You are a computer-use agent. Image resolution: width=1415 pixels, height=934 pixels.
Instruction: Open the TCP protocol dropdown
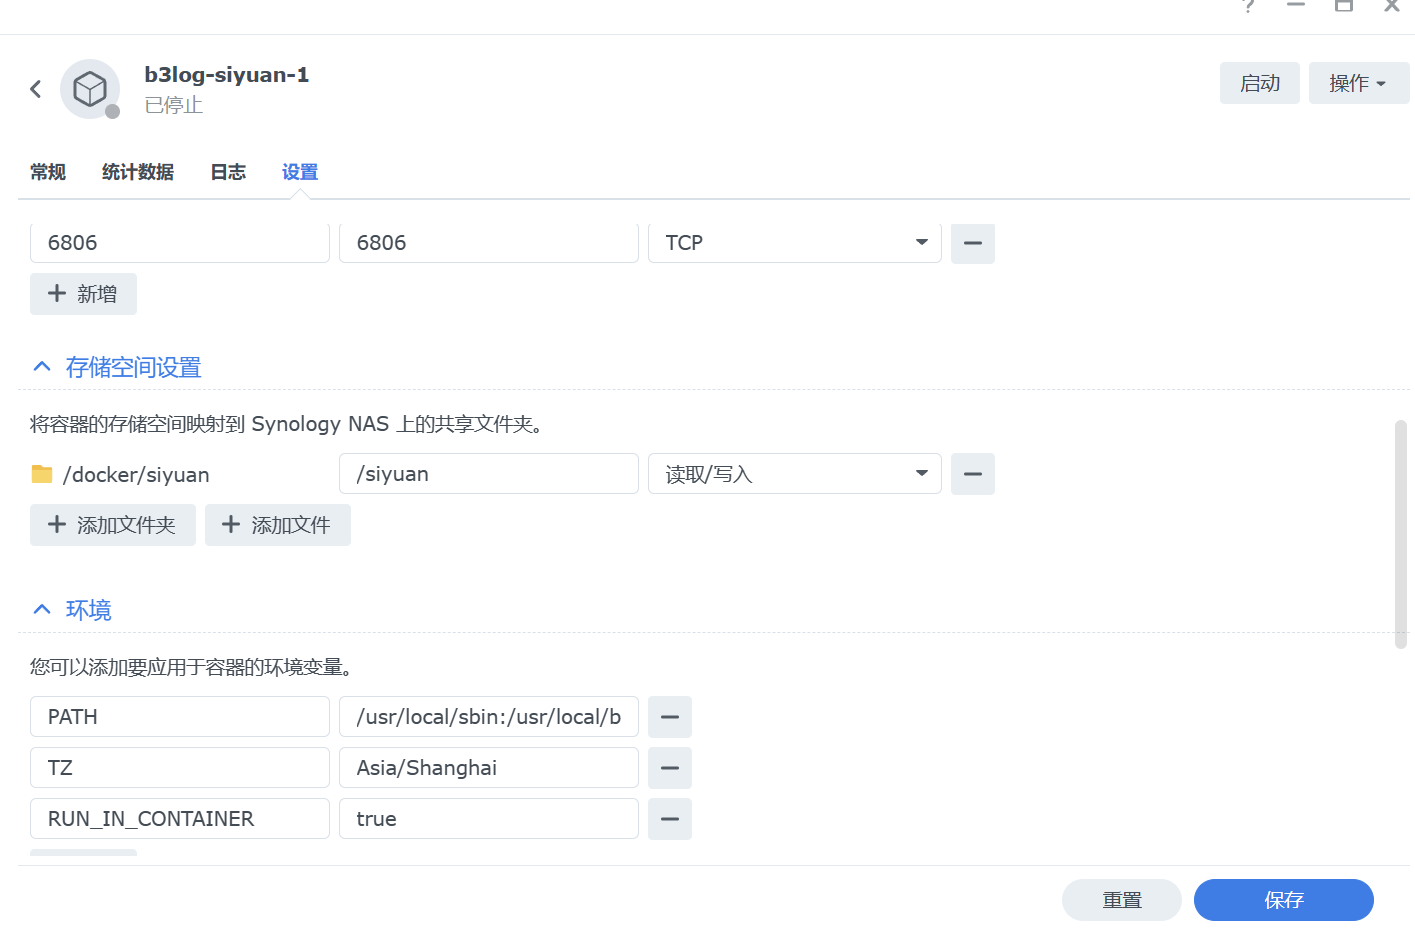[x=795, y=243]
